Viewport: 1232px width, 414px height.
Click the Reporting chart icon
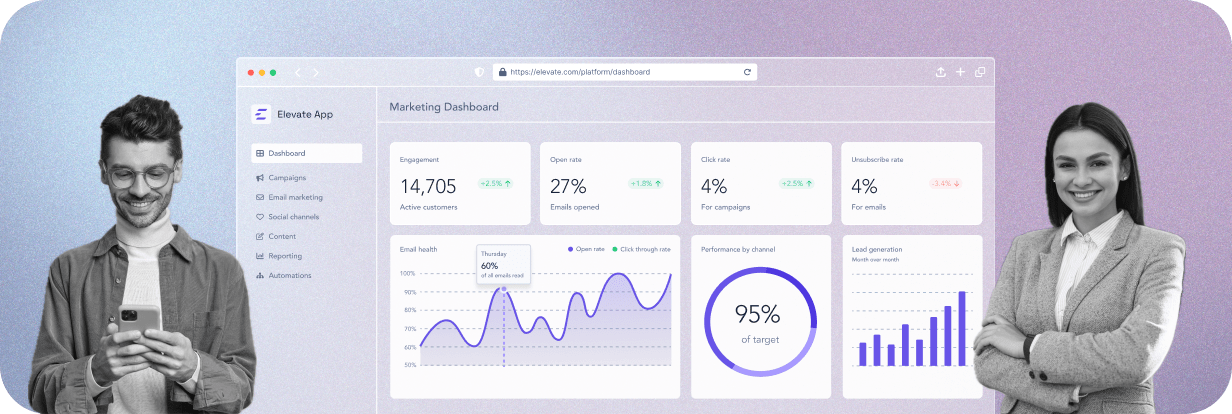[260, 256]
